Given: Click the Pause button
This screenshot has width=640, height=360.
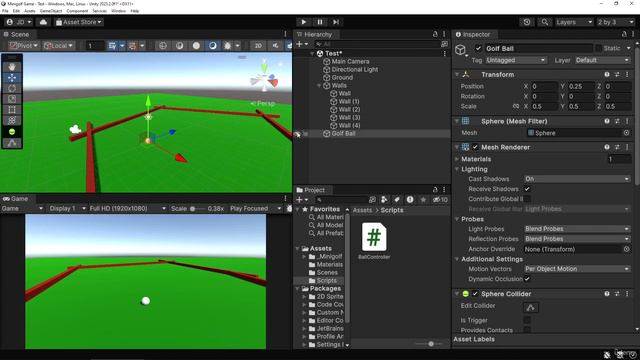Looking at the screenshot, I should 320,22.
